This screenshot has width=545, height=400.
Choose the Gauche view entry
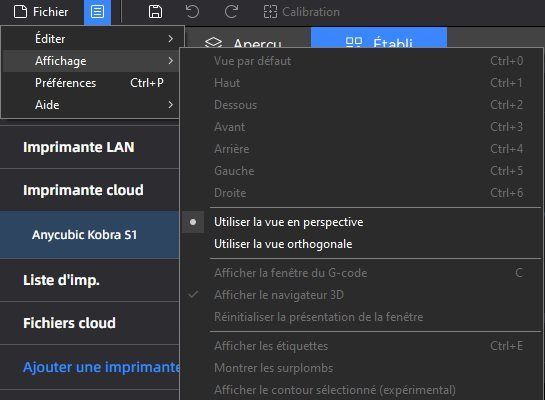361,171
